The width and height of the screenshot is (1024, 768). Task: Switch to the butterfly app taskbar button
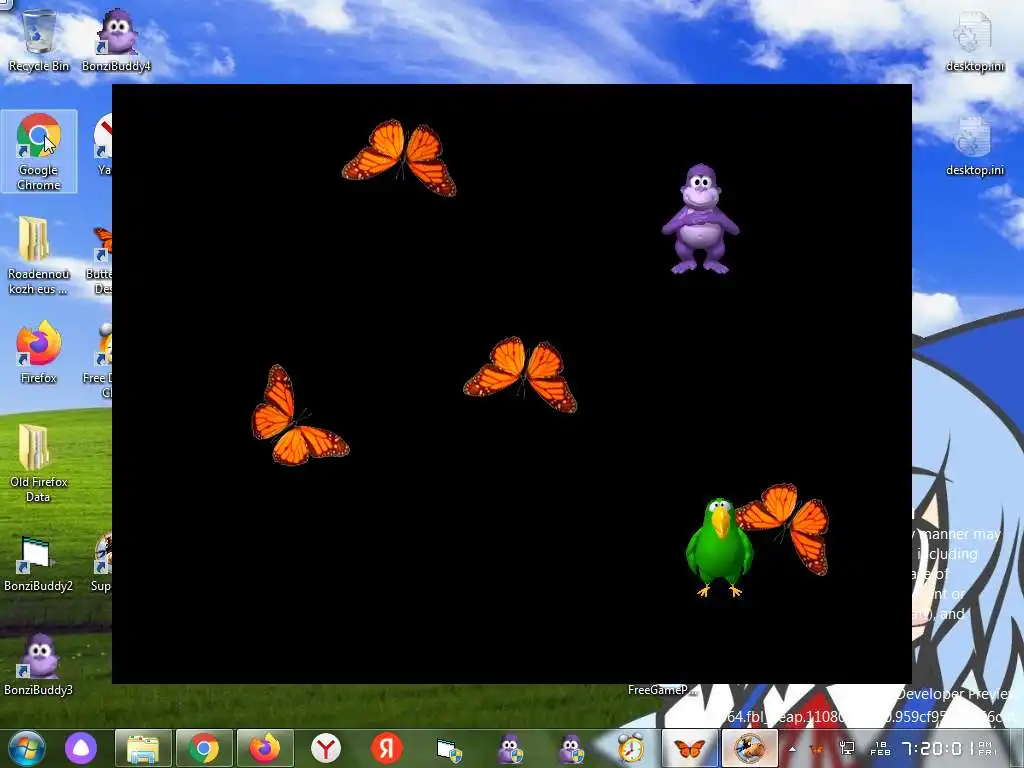(690, 748)
